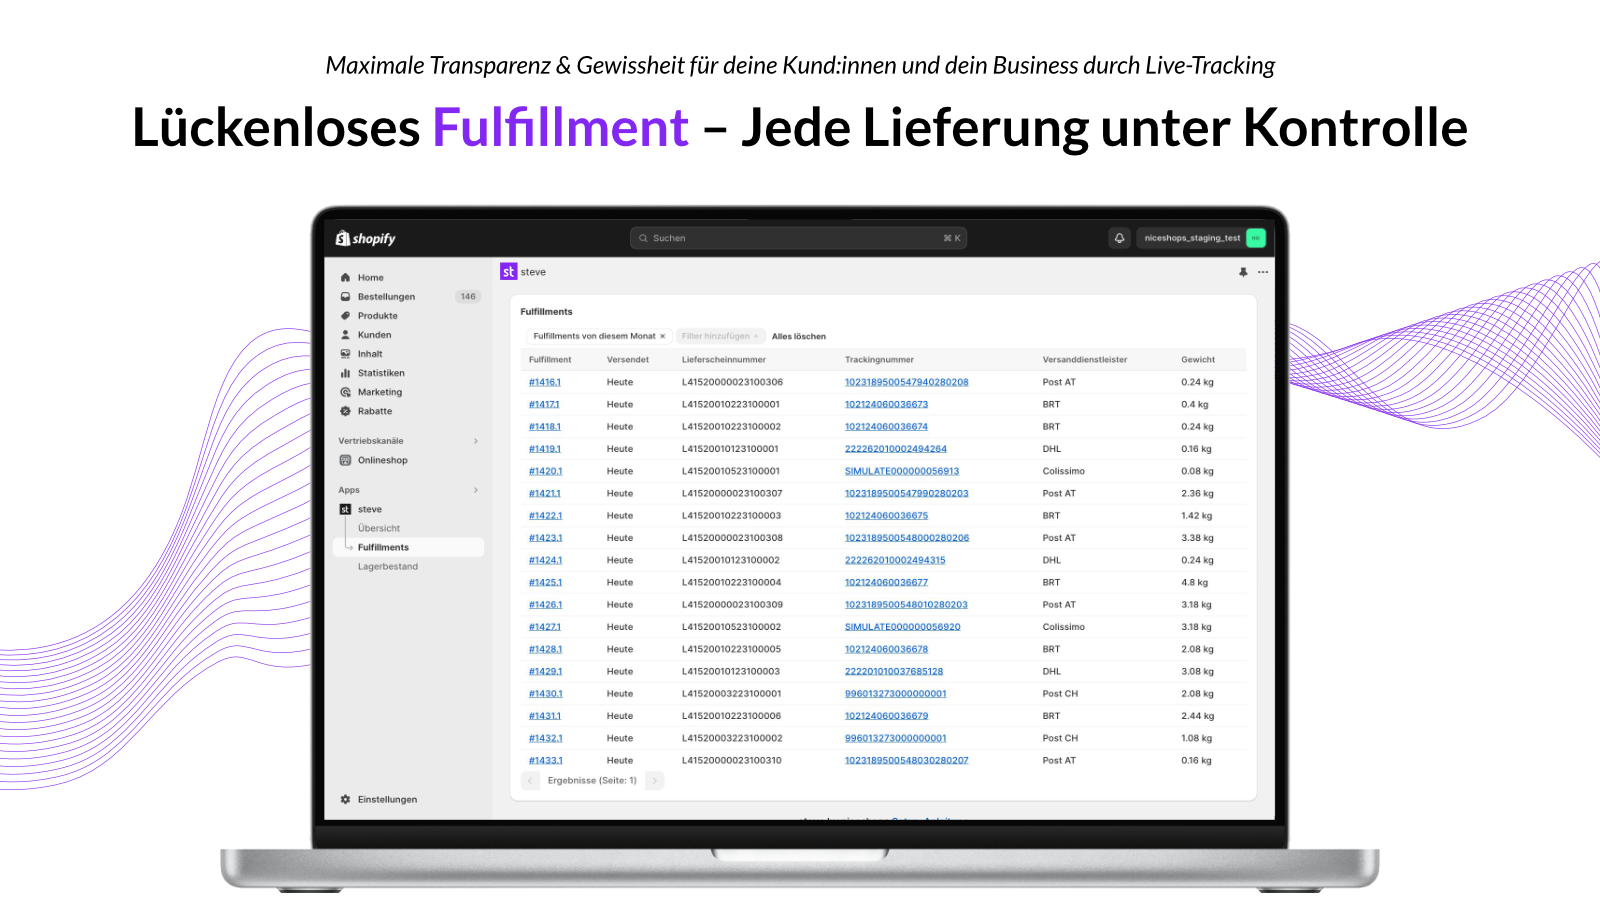Open fulfillment #1420.1

pyautogui.click(x=546, y=471)
